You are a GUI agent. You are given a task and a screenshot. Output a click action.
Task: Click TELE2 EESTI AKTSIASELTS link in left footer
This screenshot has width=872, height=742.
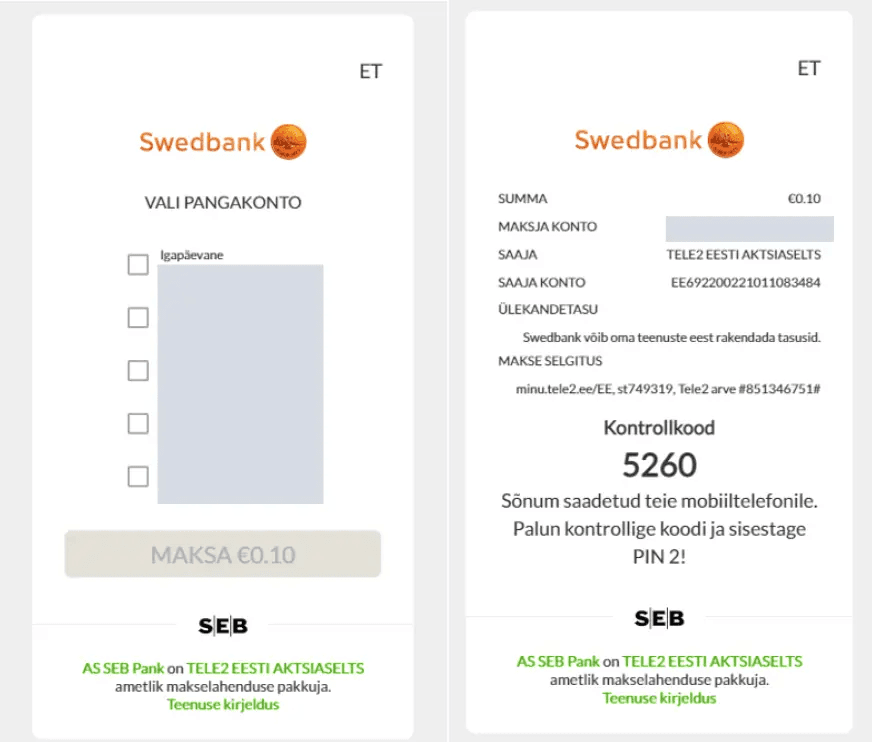[x=275, y=668]
